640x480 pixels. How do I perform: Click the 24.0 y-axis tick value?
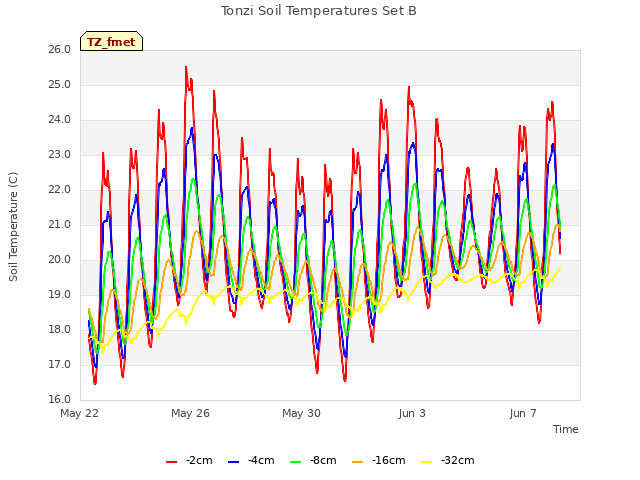[60, 120]
